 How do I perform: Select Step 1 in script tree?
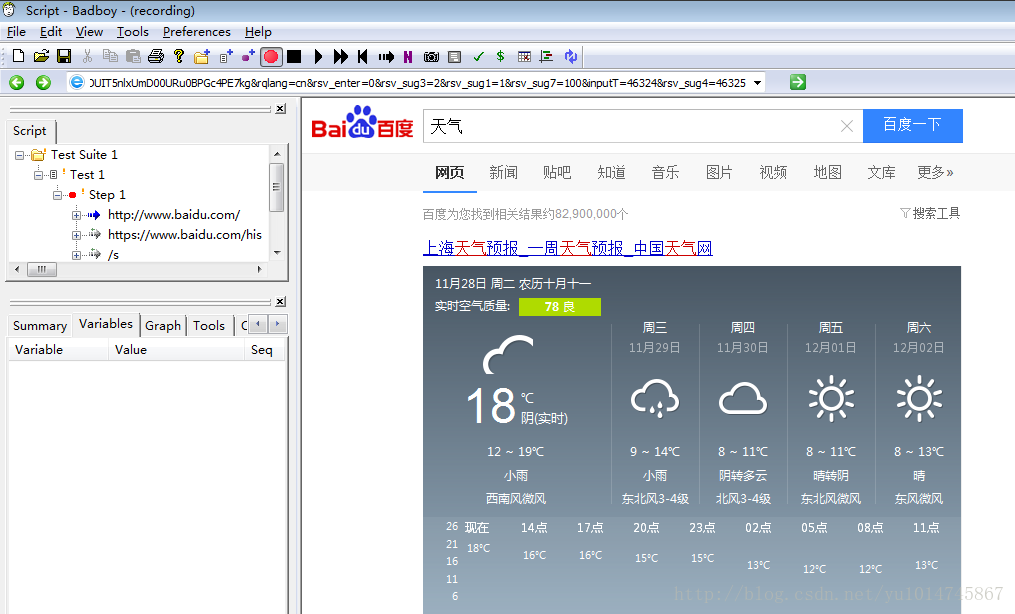pos(107,195)
